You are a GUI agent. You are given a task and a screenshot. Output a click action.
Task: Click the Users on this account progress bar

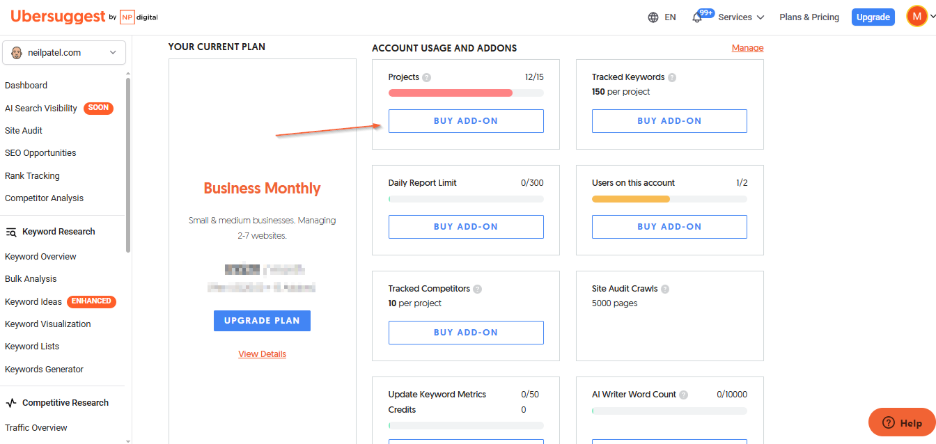tap(669, 199)
